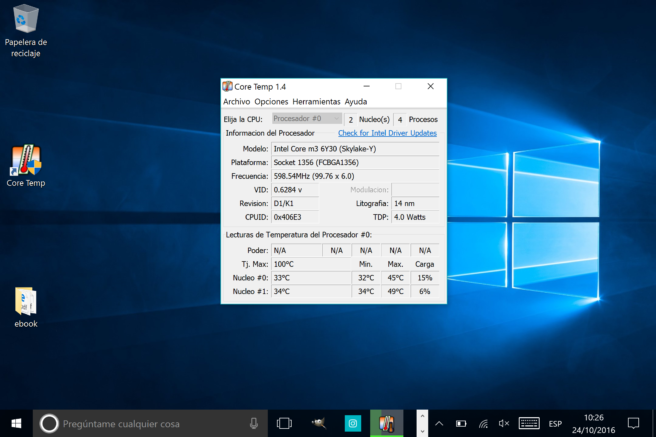656x437 pixels.
Task: Open the Windows Start menu
Action: pyautogui.click(x=16, y=424)
